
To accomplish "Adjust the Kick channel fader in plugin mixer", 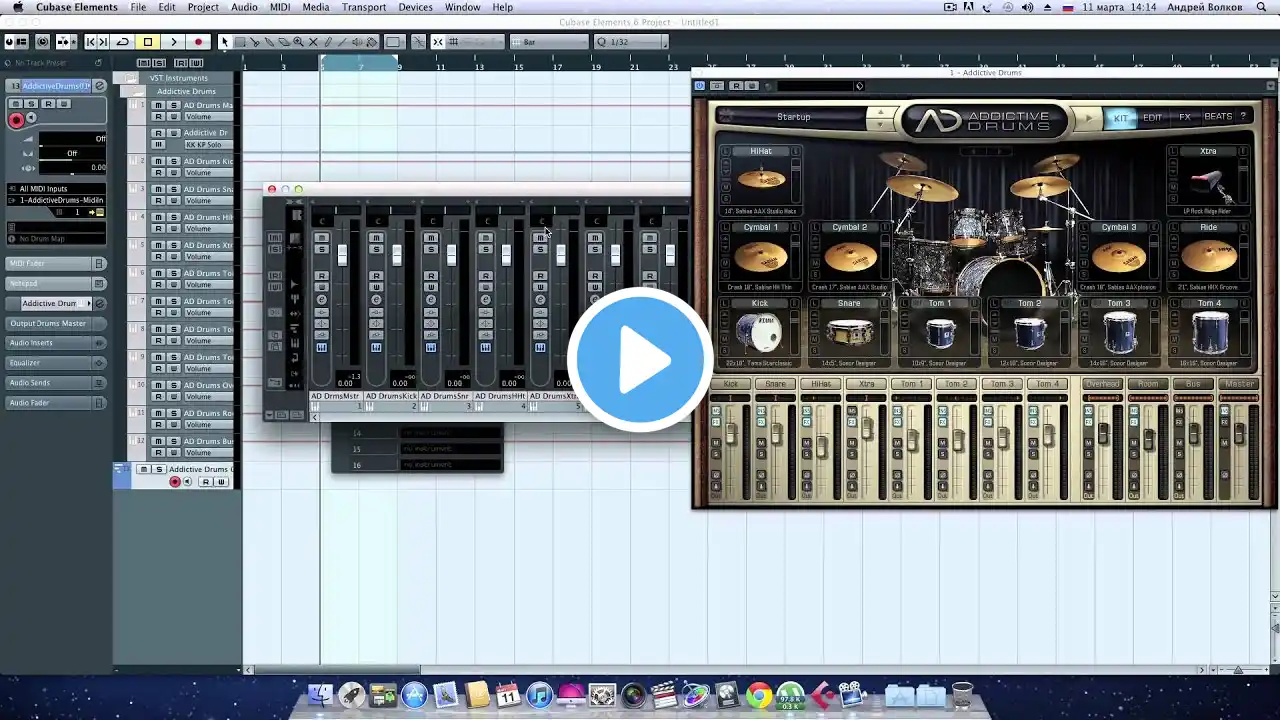I will pyautogui.click(x=732, y=433).
